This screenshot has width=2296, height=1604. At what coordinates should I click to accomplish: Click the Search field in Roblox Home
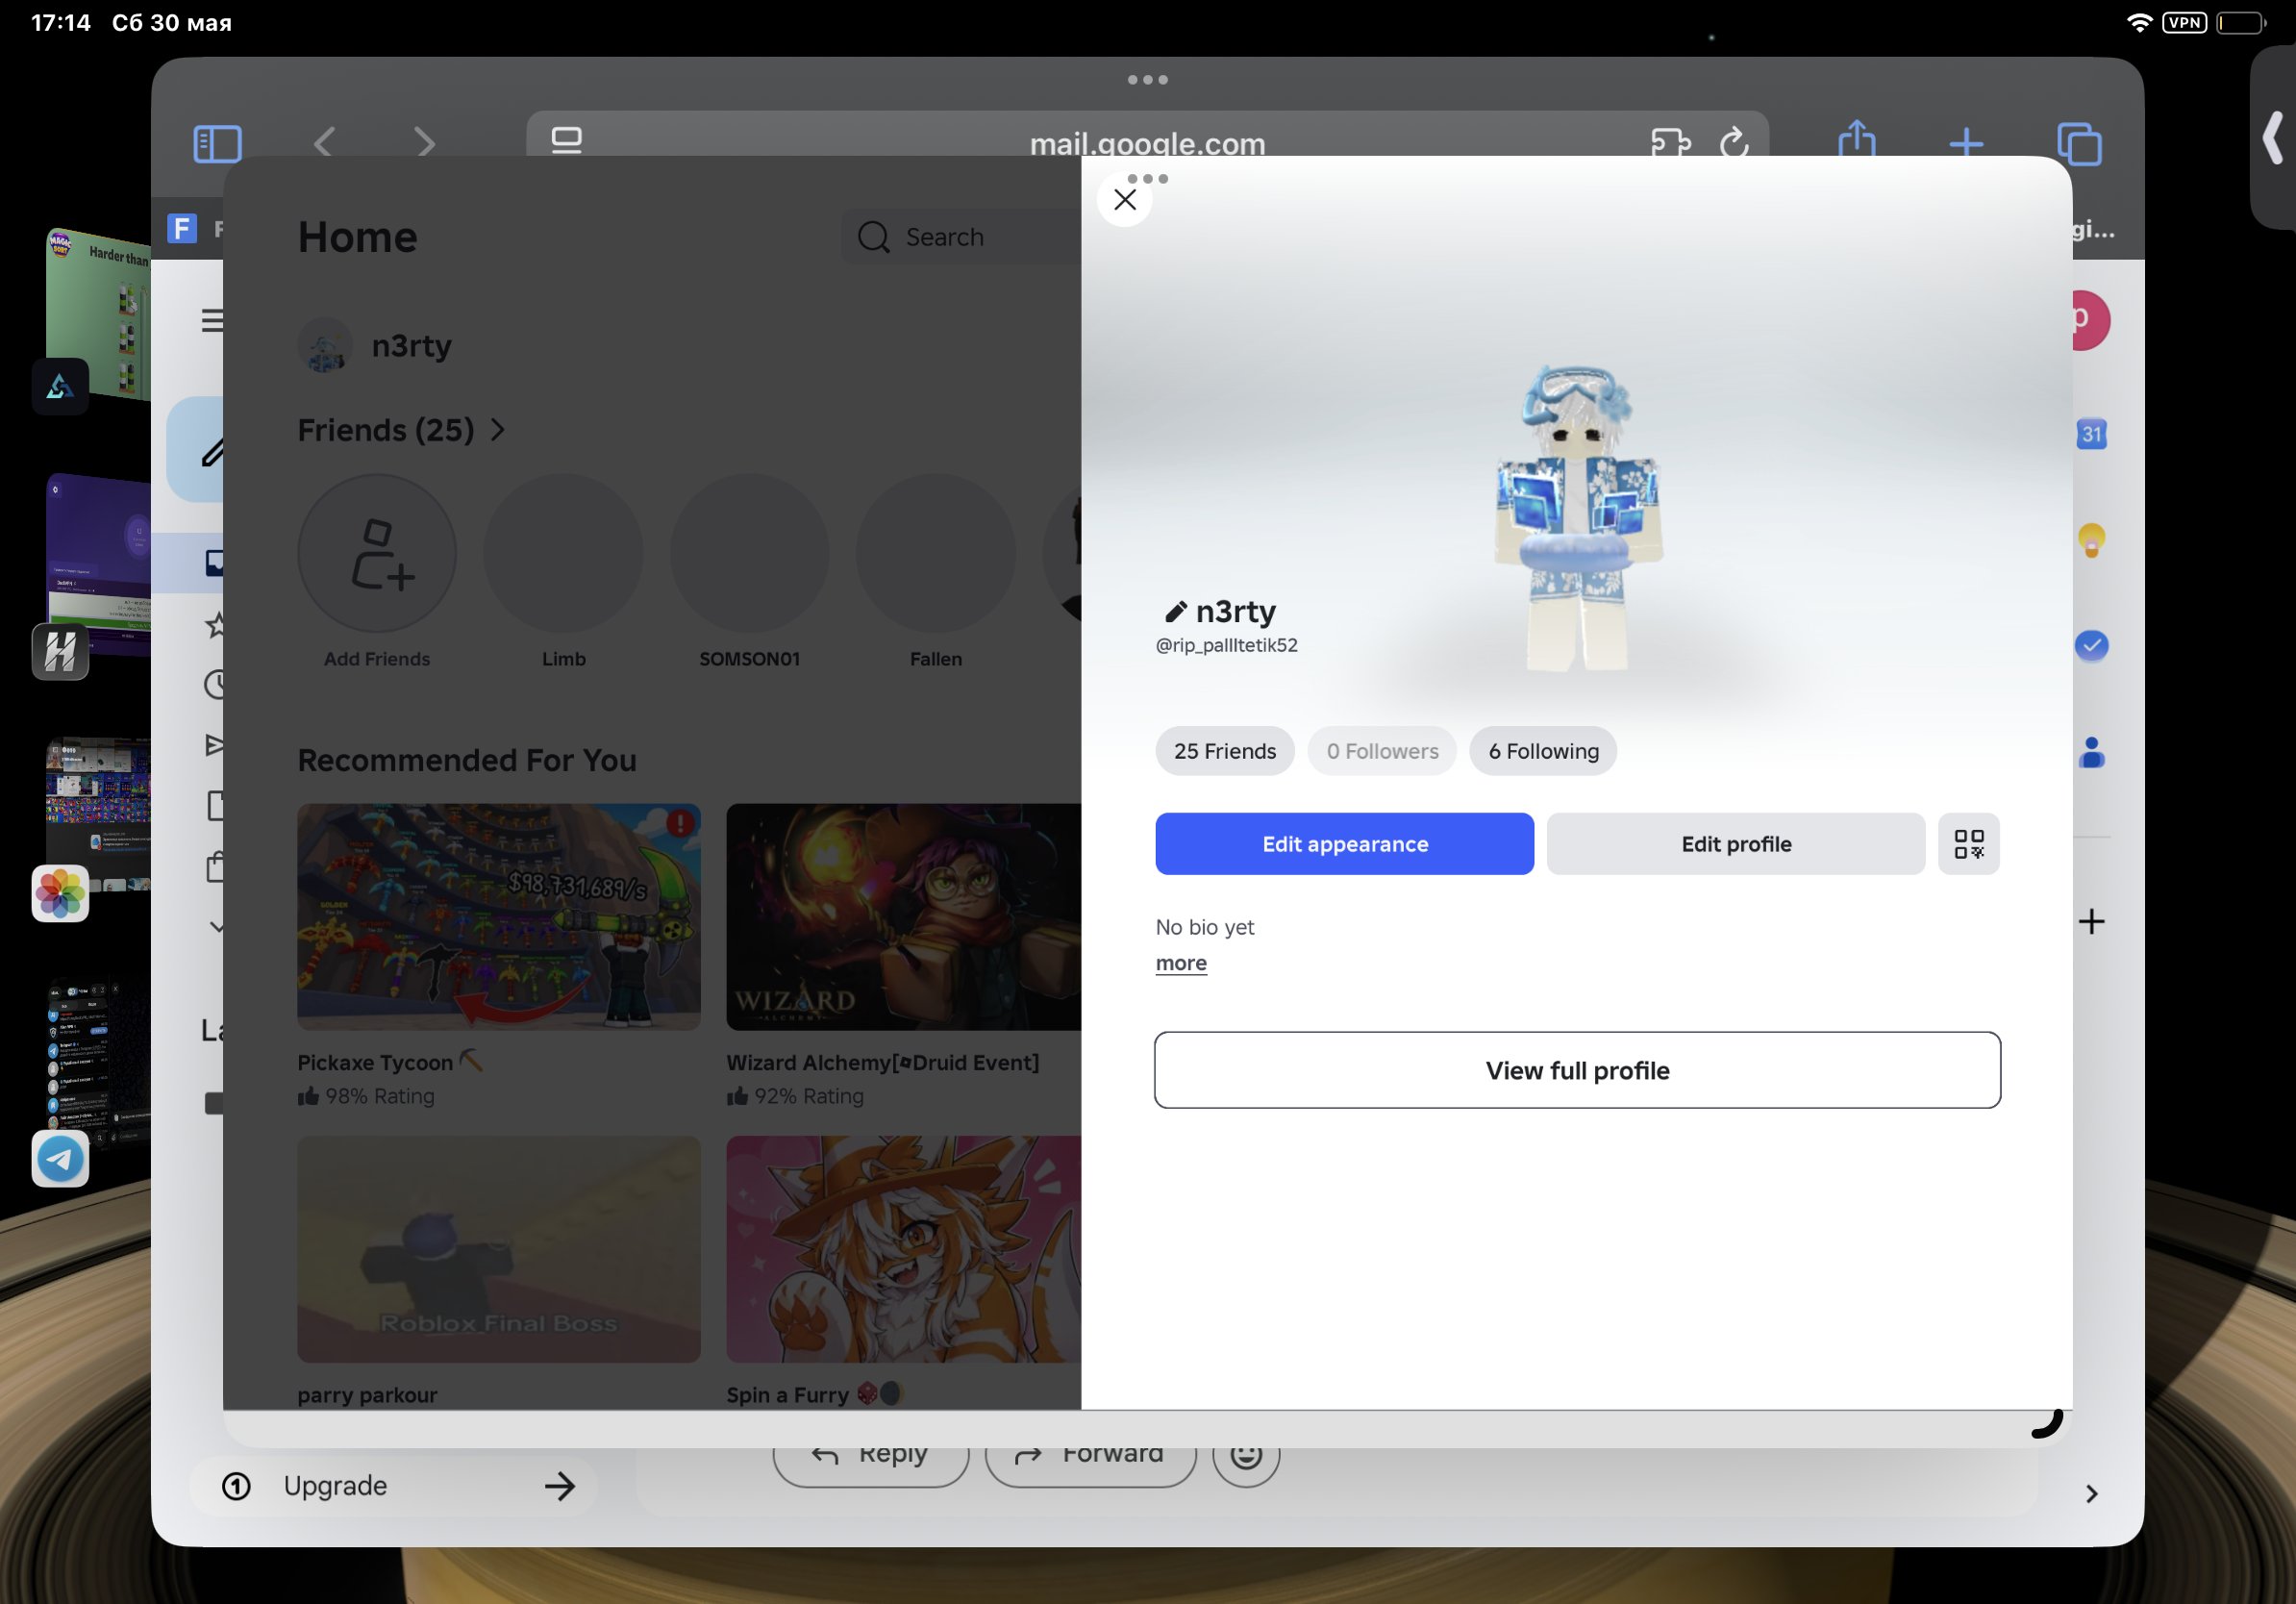pyautogui.click(x=961, y=237)
